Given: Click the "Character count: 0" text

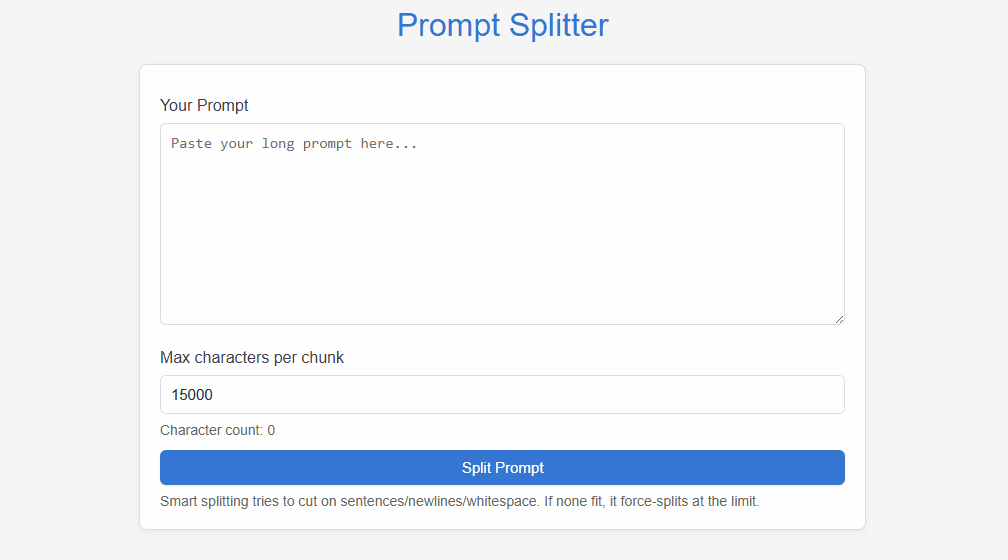Looking at the screenshot, I should [217, 430].
